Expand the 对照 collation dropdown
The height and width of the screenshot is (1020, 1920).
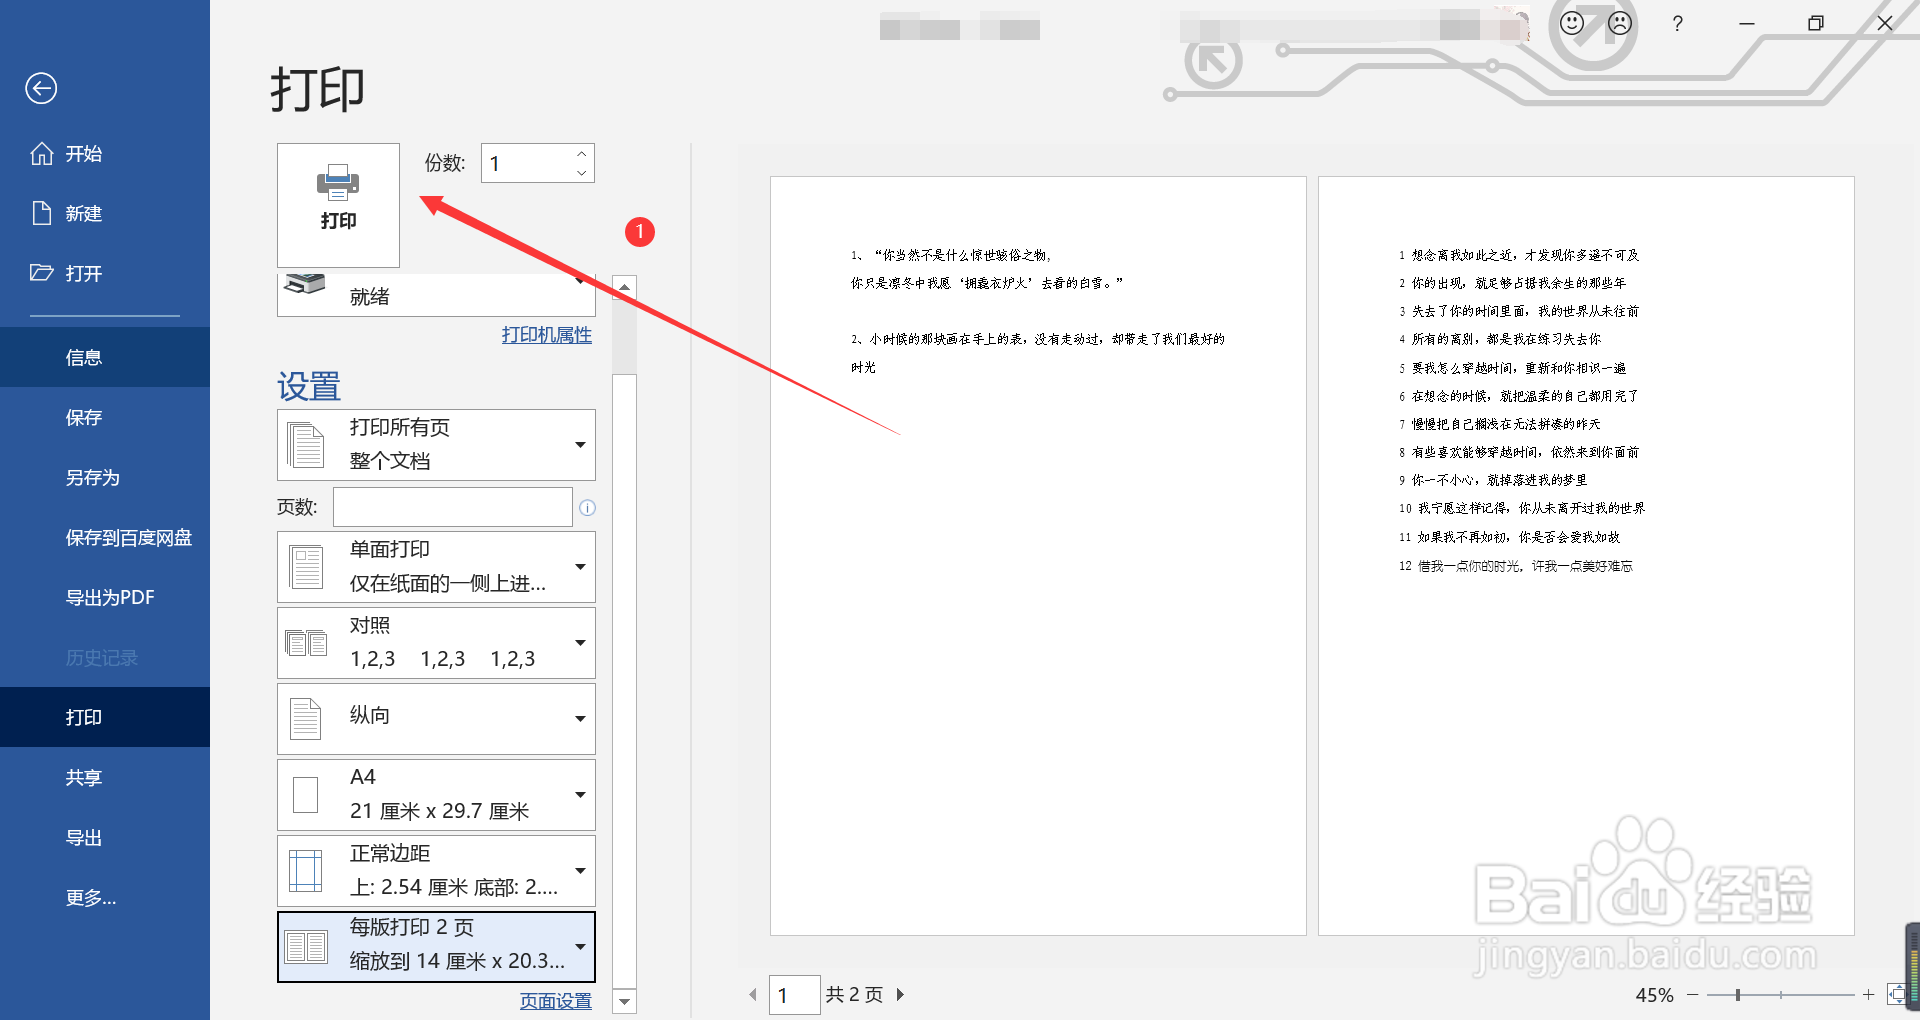[x=436, y=643]
